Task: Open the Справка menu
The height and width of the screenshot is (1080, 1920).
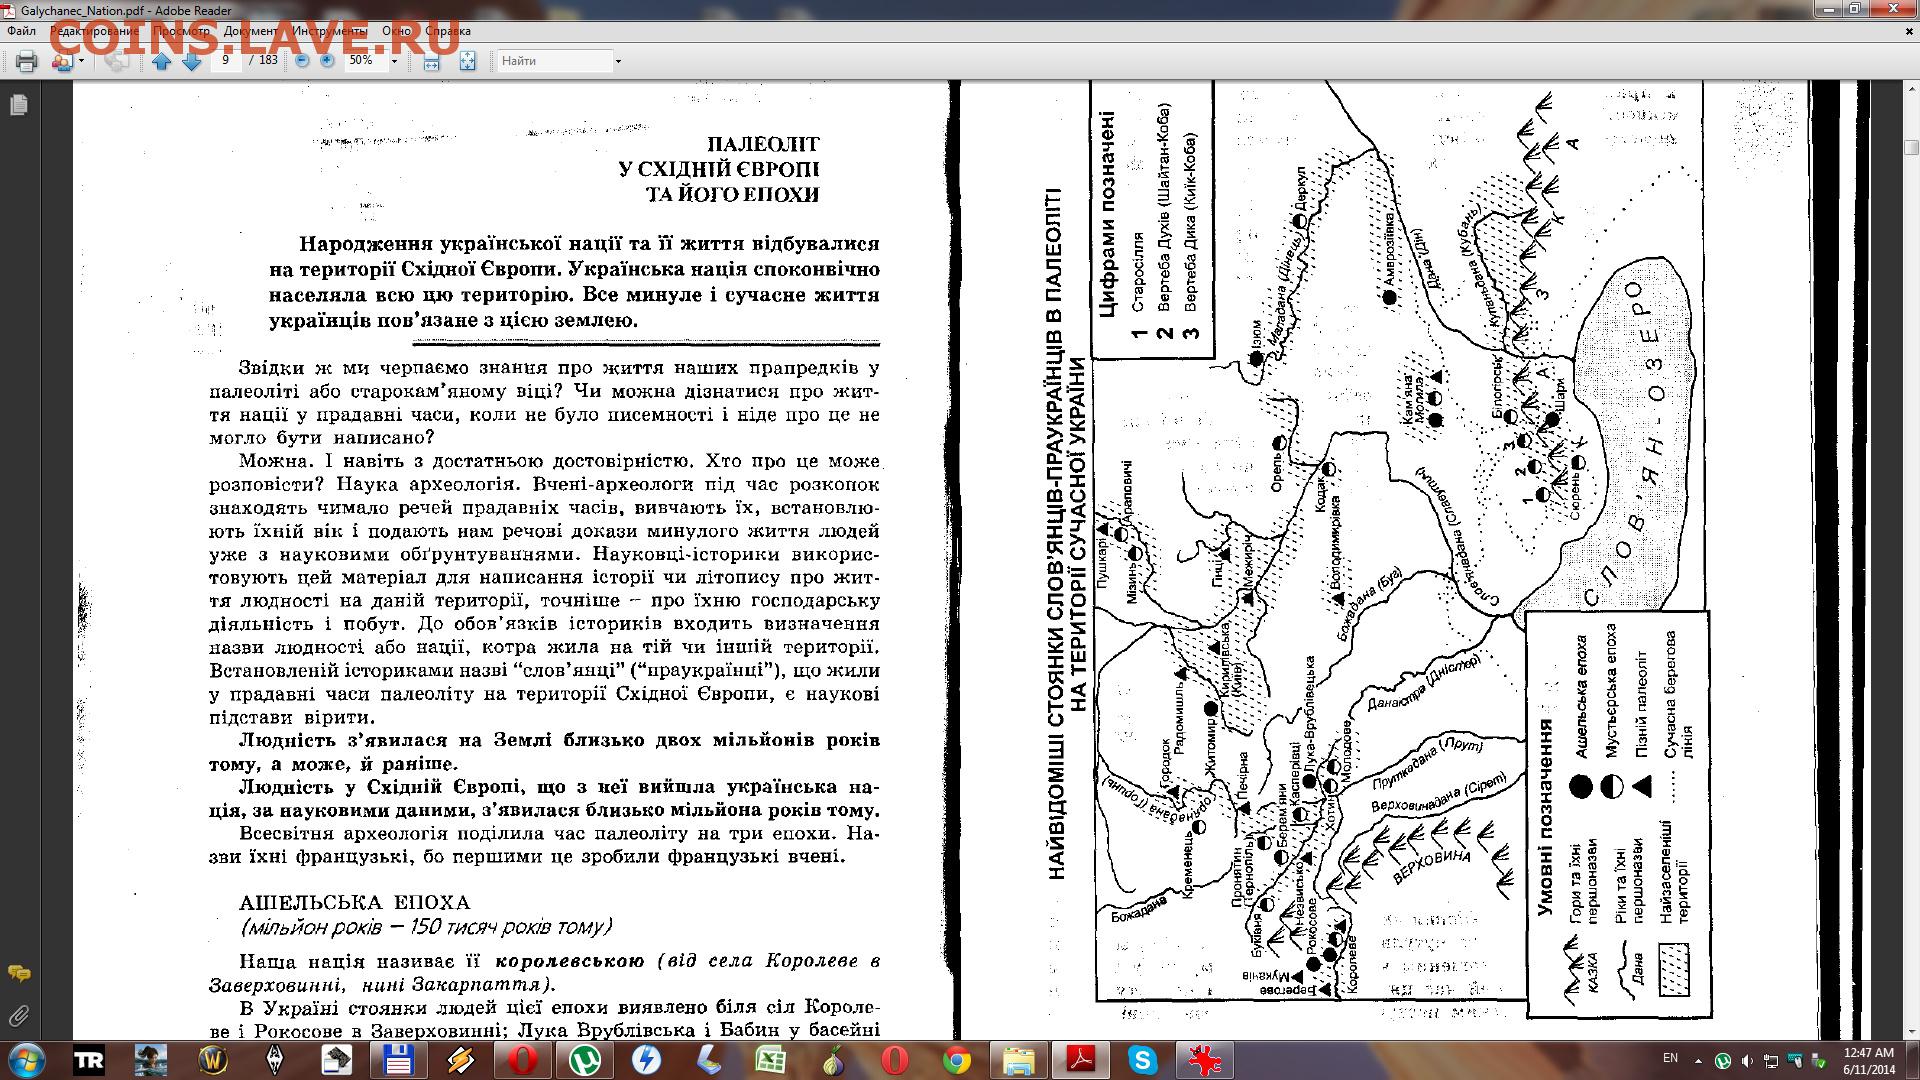Action: [447, 31]
